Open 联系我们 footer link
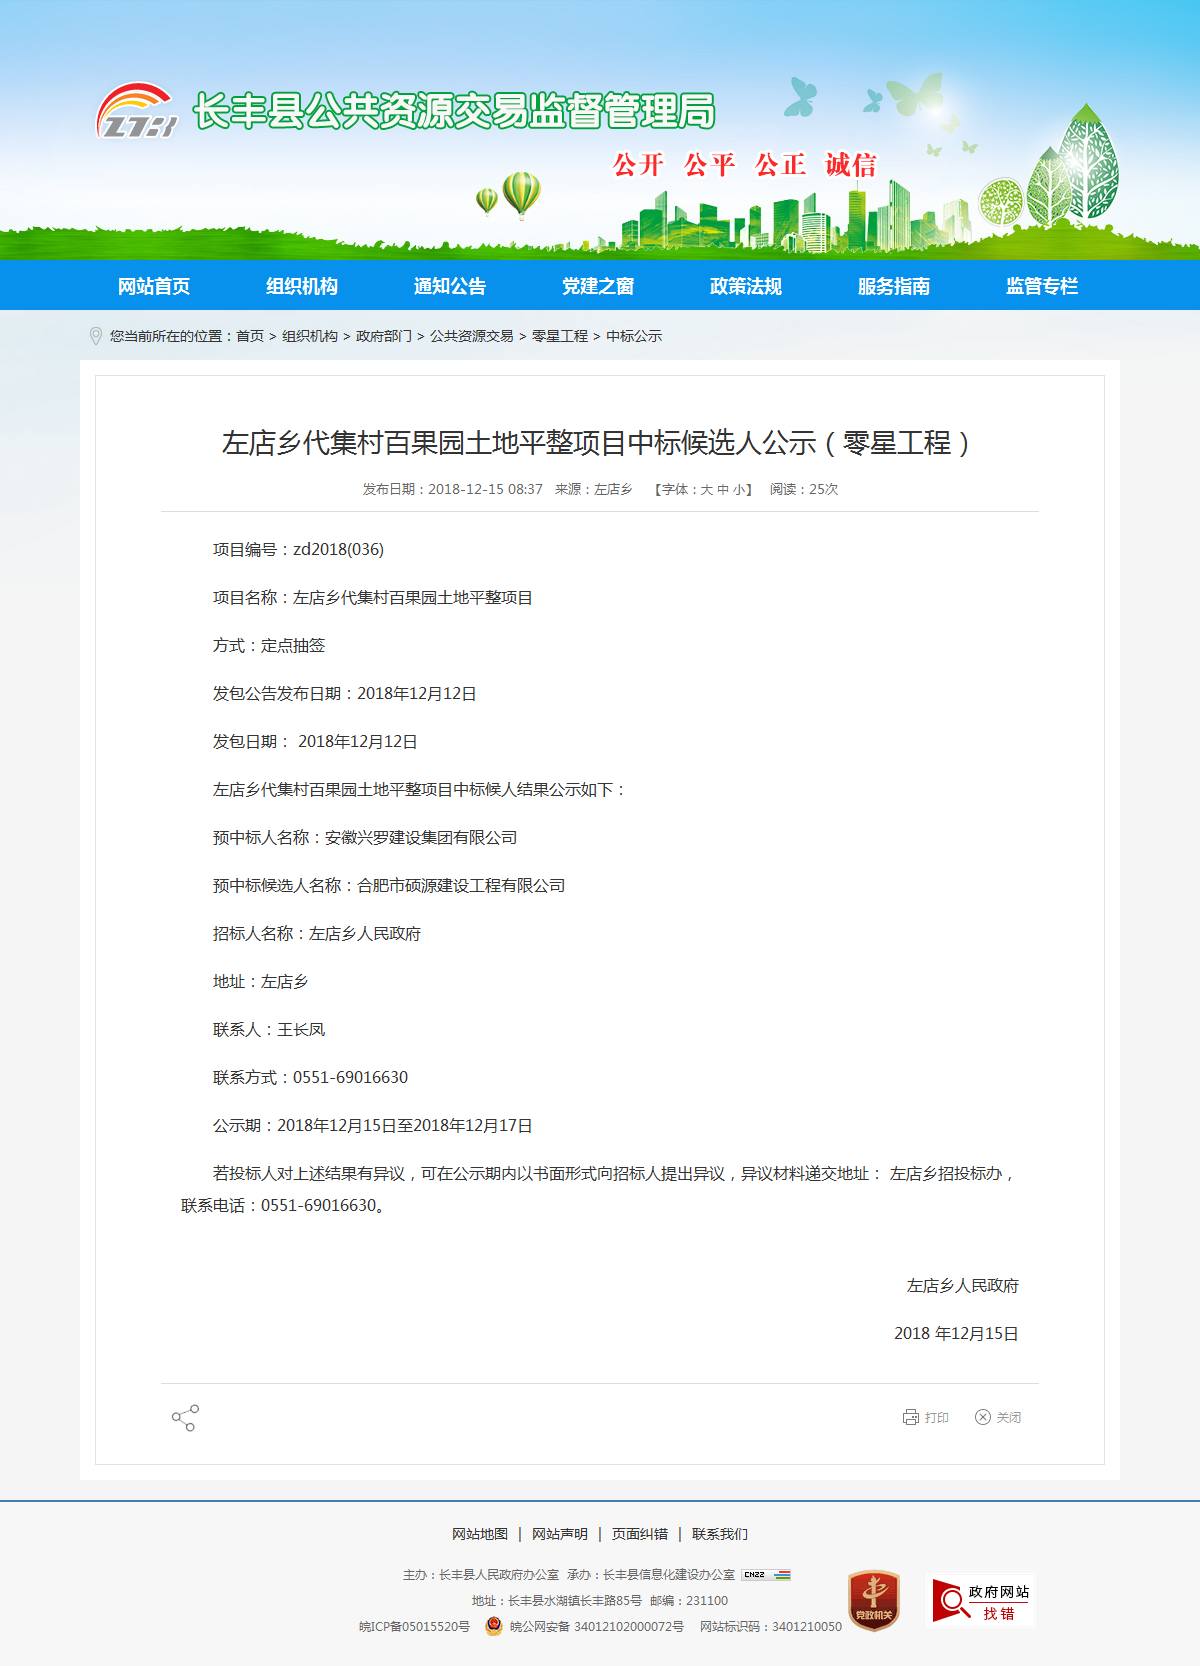Screen dimensions: 1200x1666 click(x=720, y=1534)
